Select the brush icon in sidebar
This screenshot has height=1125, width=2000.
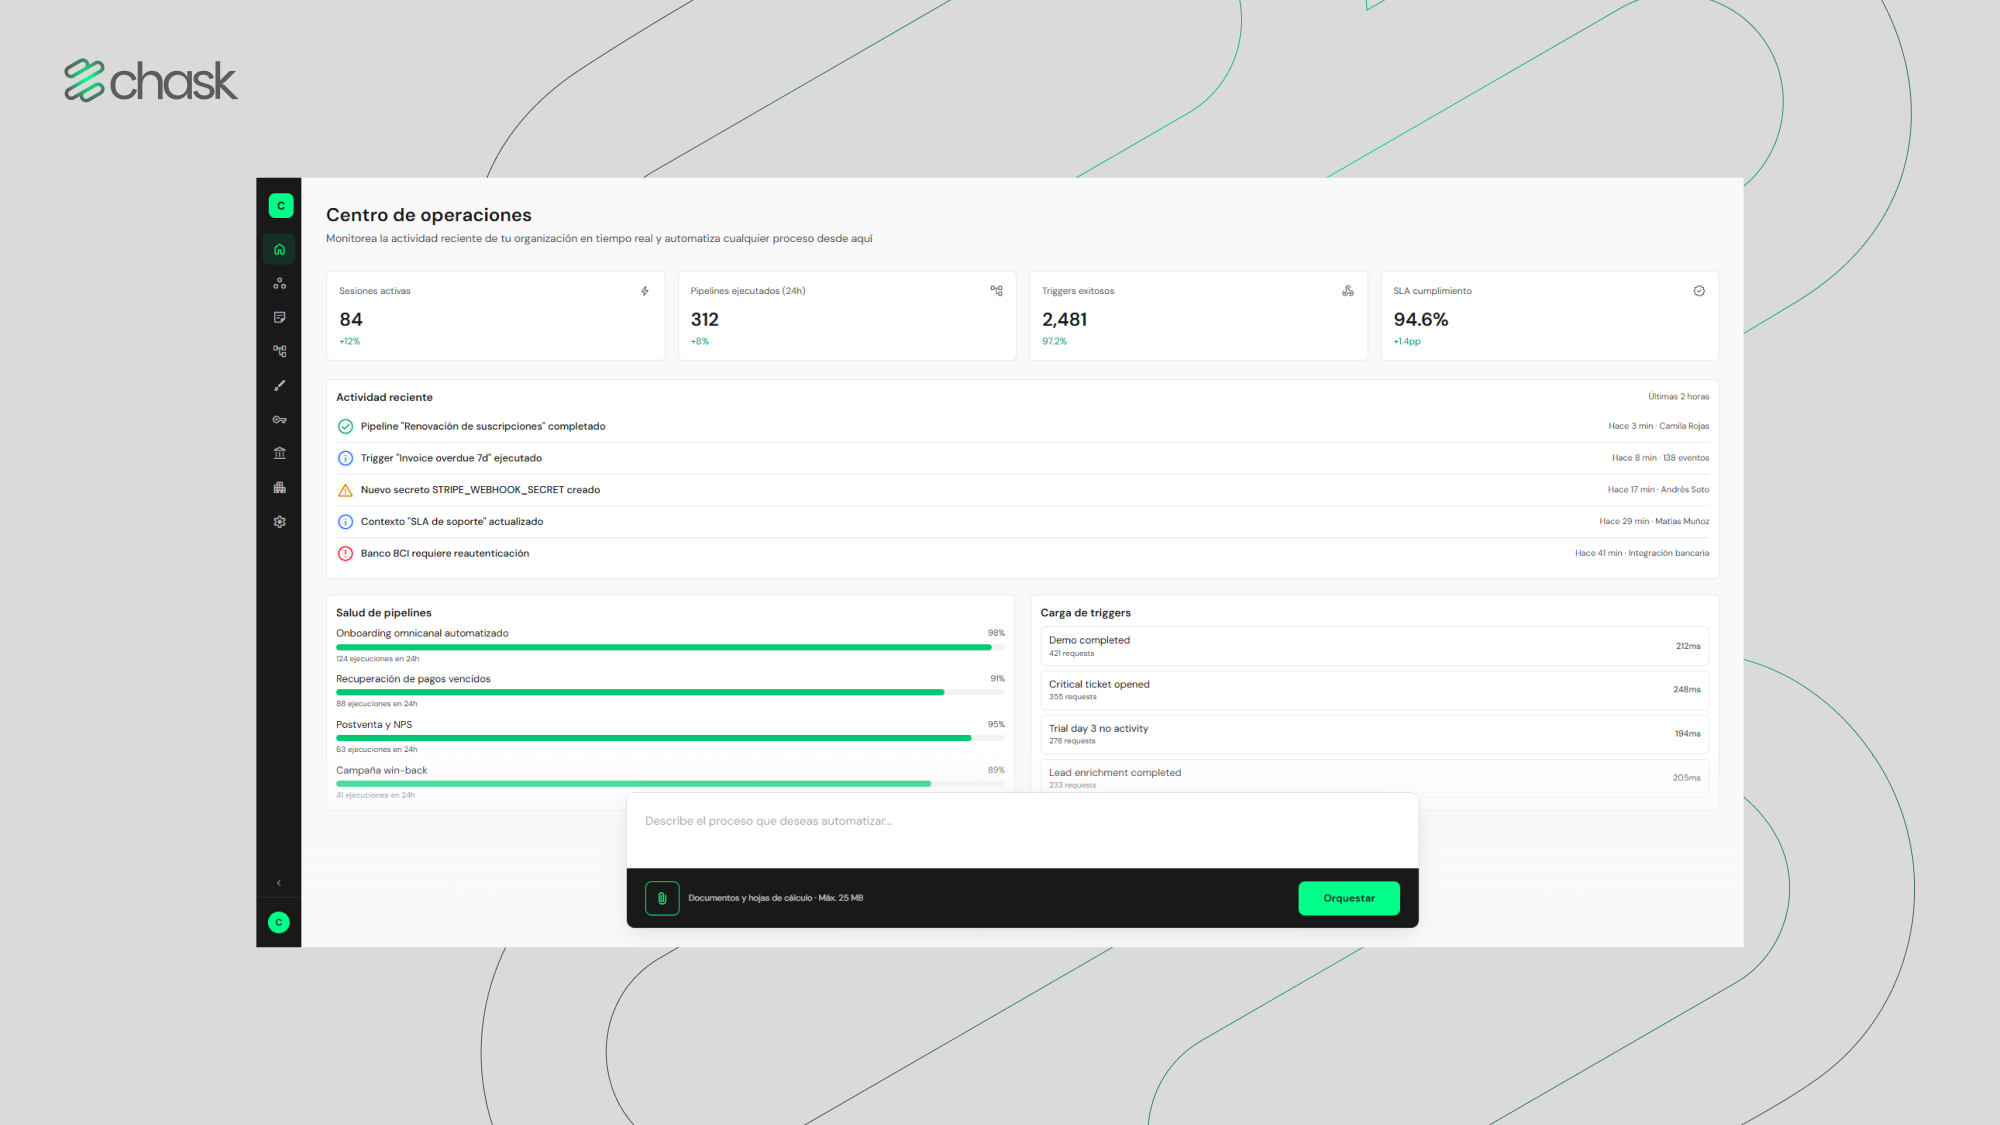pos(279,385)
